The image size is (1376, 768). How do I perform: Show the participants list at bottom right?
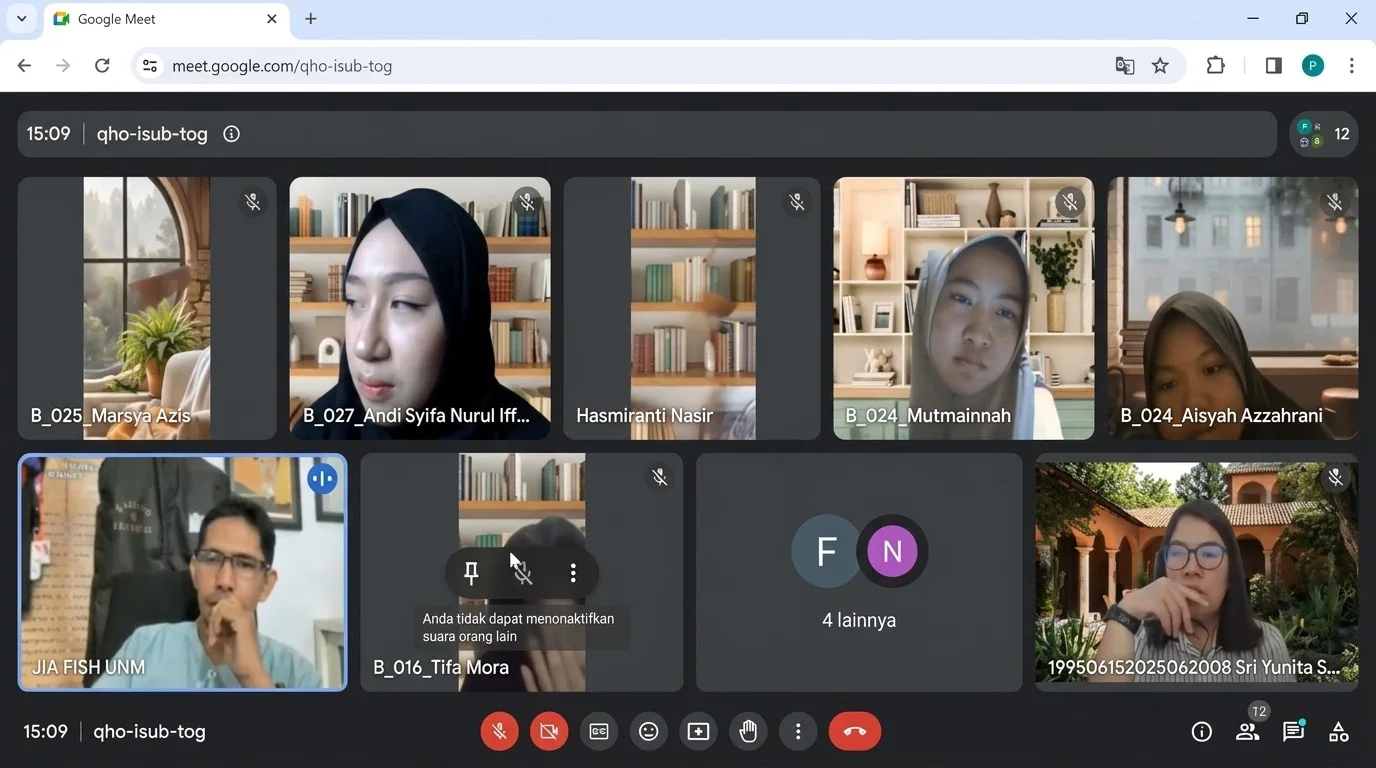click(x=1247, y=732)
